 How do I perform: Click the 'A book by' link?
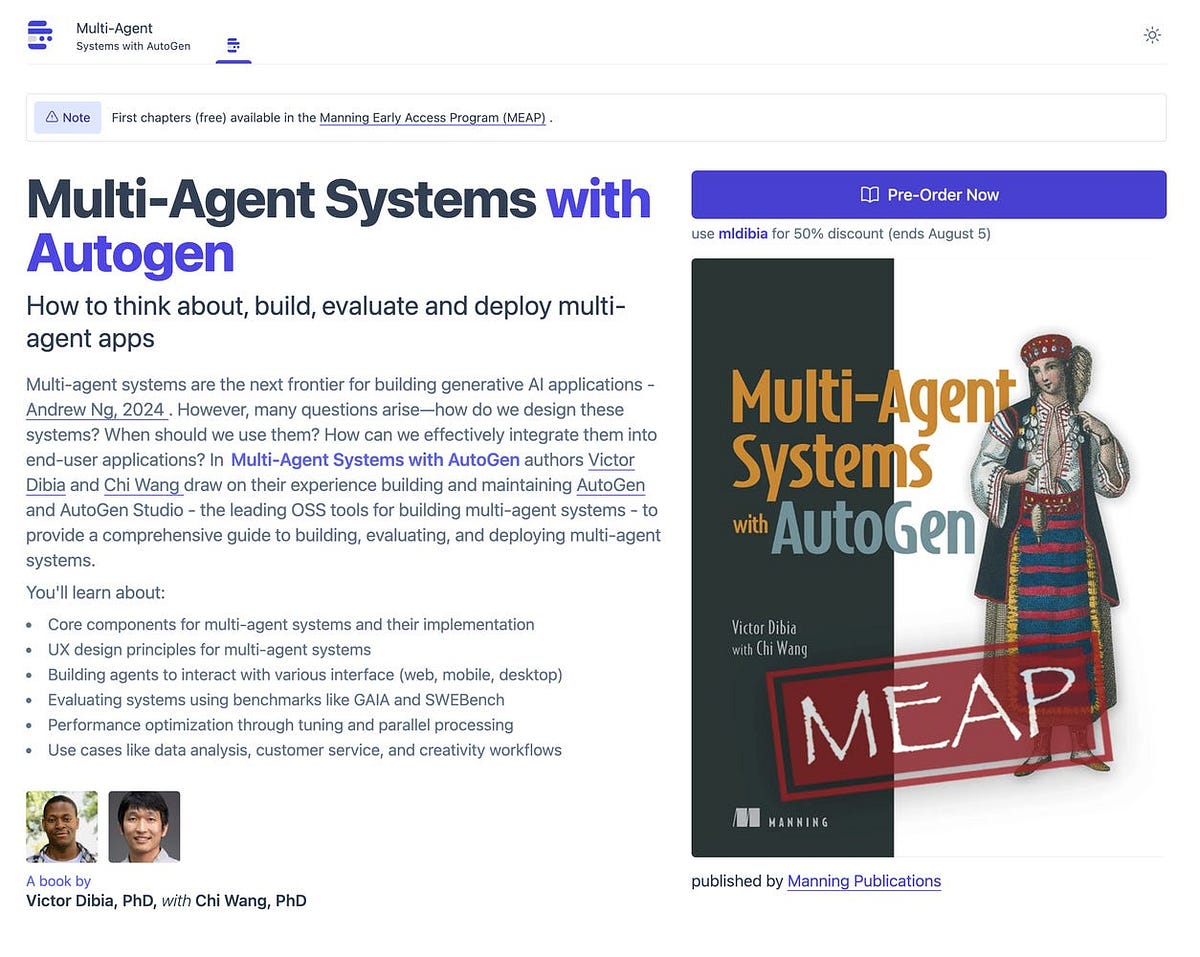(x=58, y=881)
